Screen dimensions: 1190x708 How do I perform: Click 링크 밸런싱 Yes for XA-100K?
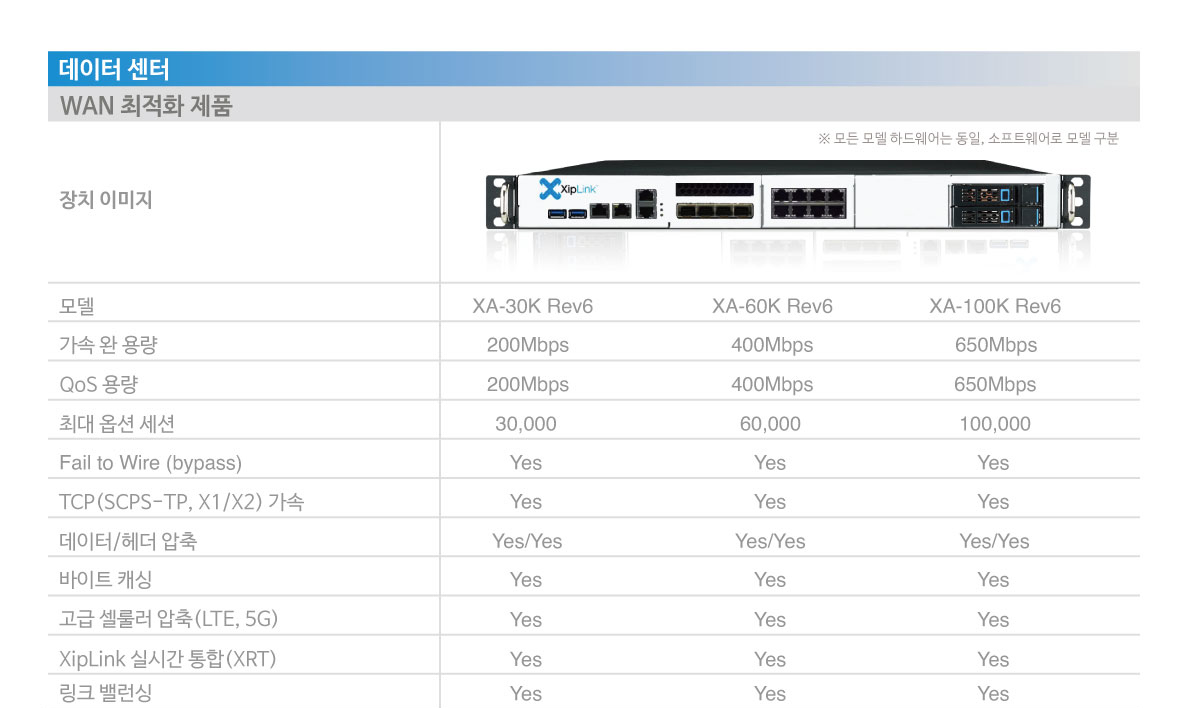pos(993,694)
